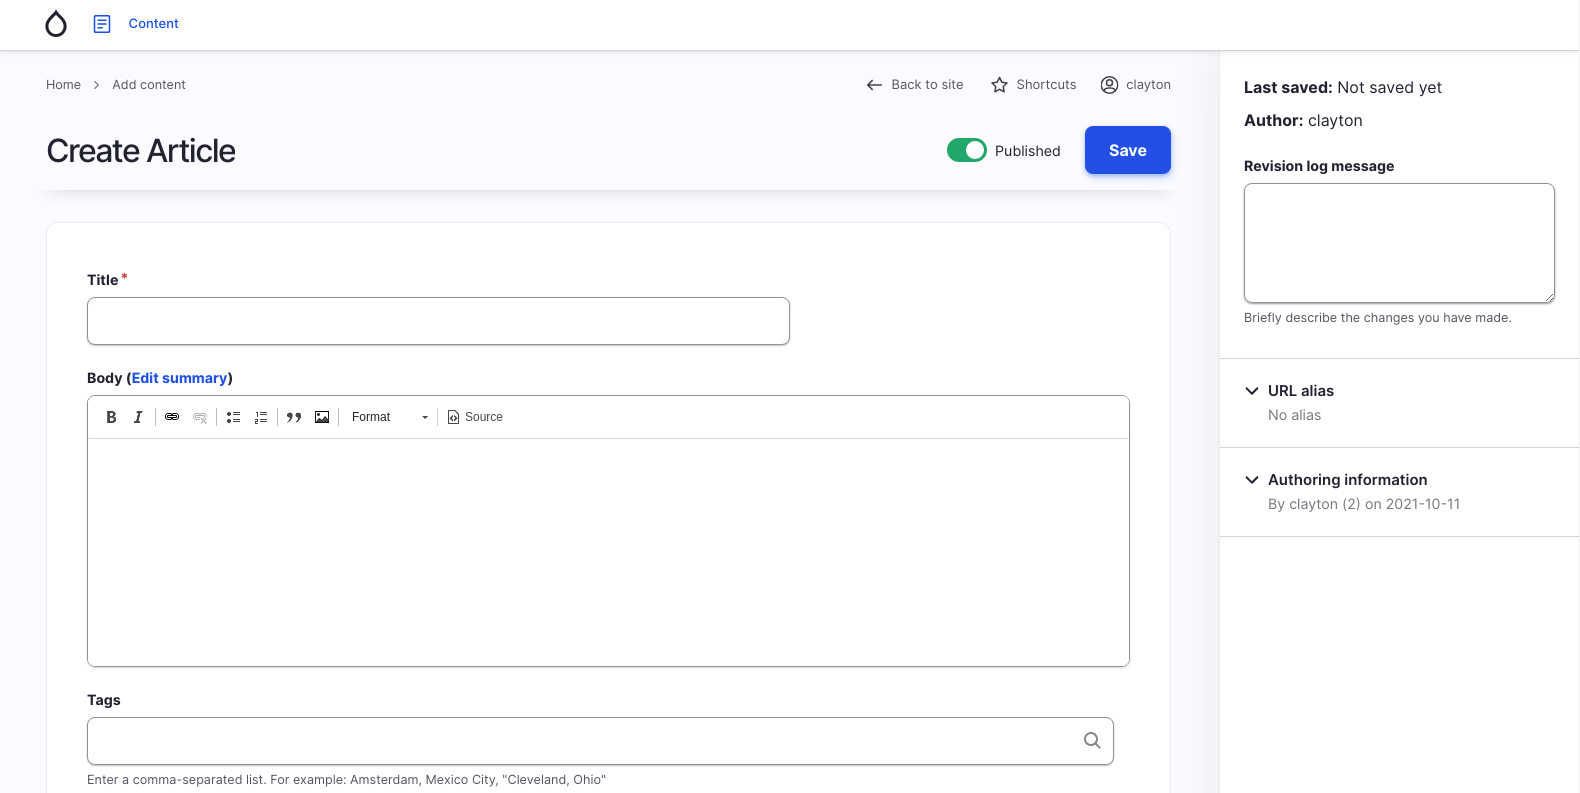Go back to site
The image size is (1580, 793).
[915, 85]
